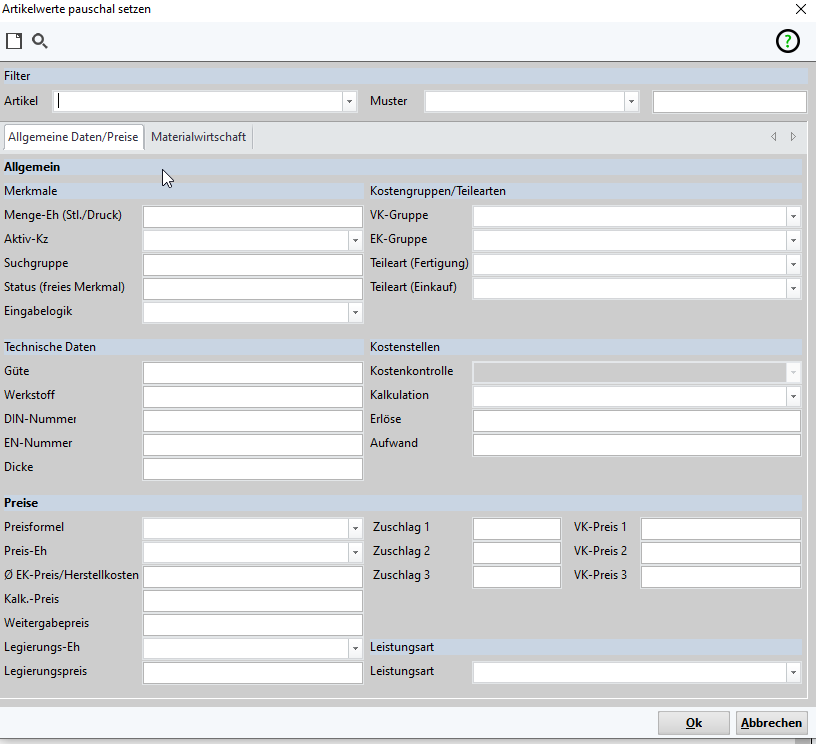Open the VK-Gruppe dropdown
The height and width of the screenshot is (744, 816).
793,216
